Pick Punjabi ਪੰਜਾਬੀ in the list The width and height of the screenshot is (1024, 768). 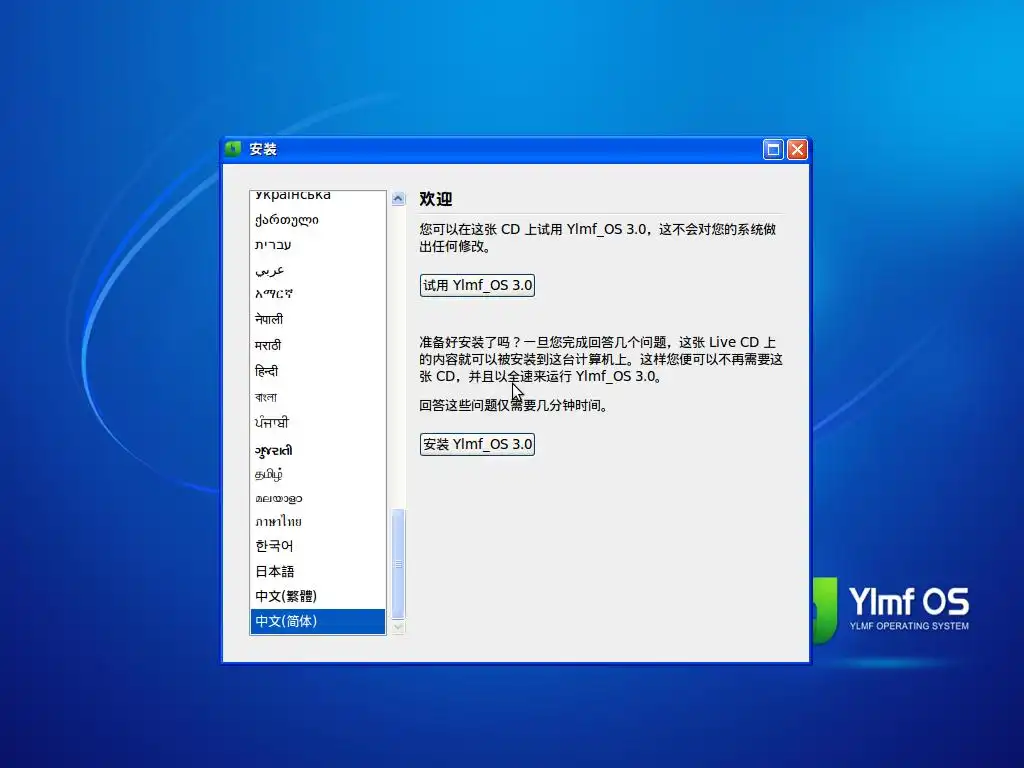coord(317,423)
